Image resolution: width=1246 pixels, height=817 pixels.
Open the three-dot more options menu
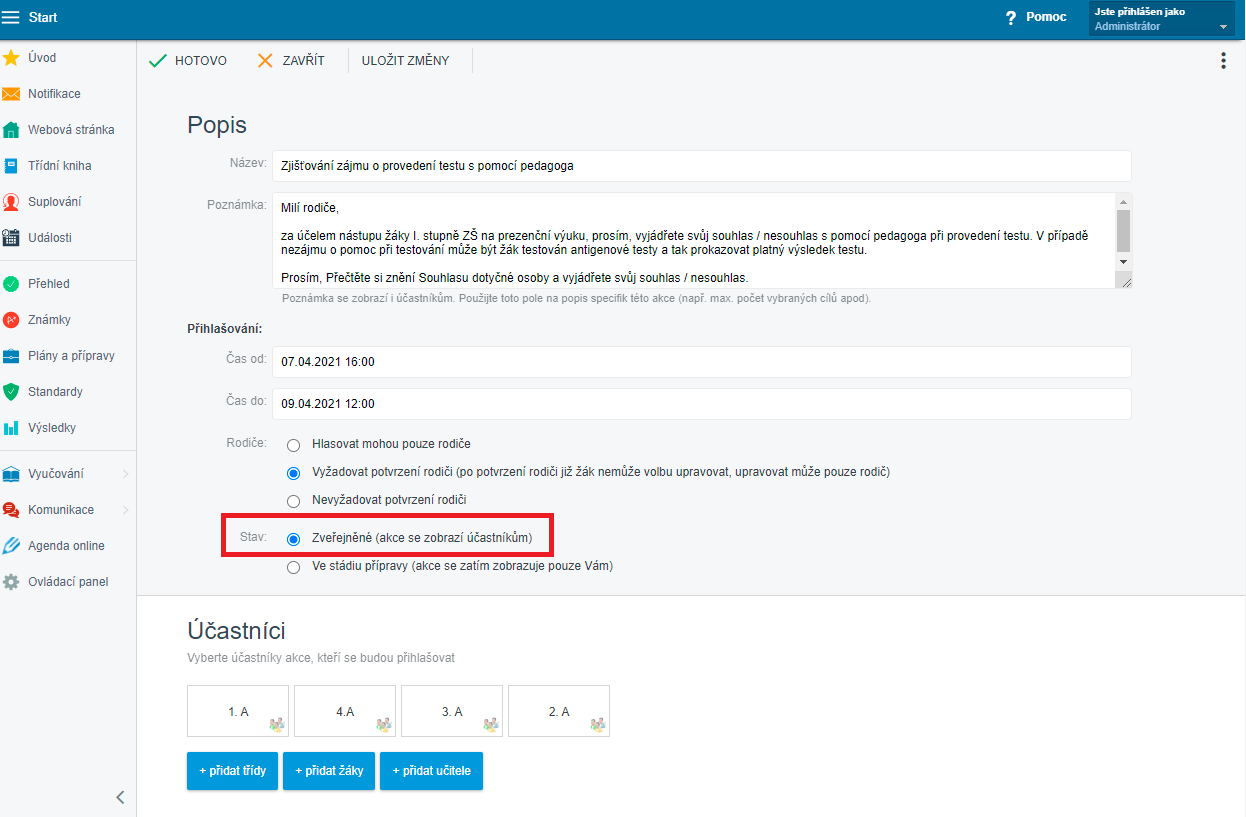1222,61
